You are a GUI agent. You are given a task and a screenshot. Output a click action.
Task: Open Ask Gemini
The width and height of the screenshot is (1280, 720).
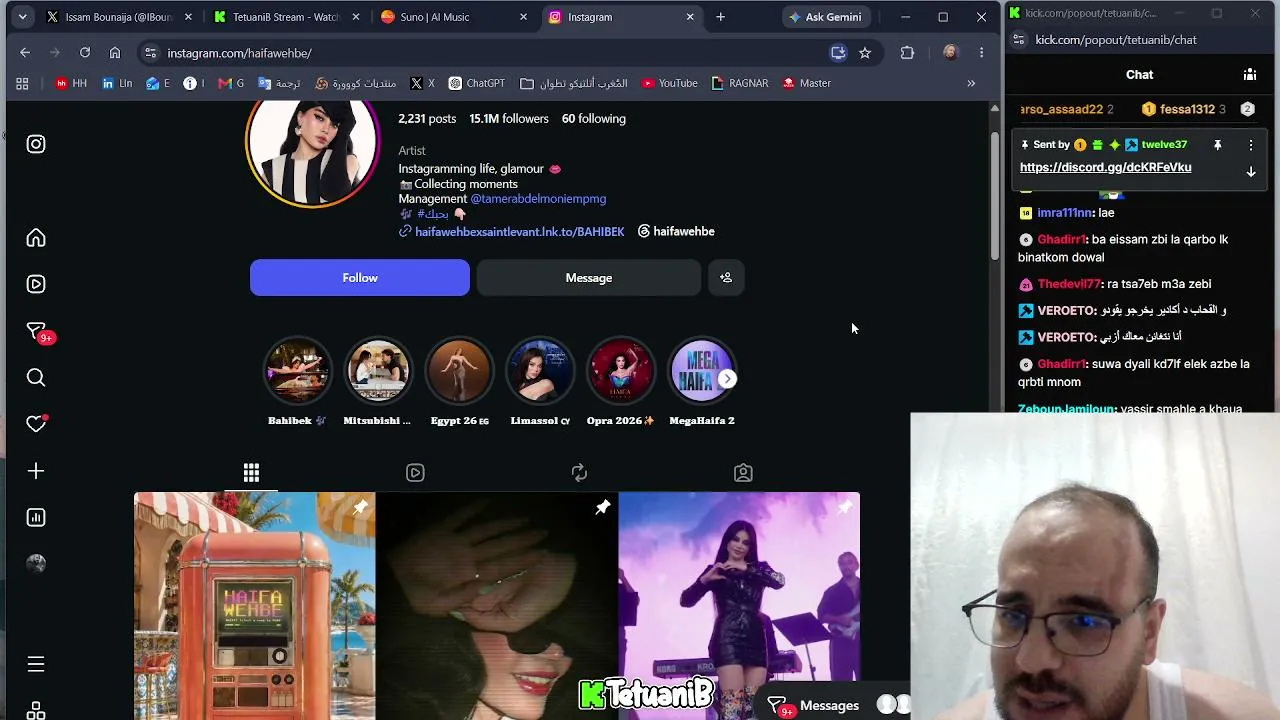[825, 17]
